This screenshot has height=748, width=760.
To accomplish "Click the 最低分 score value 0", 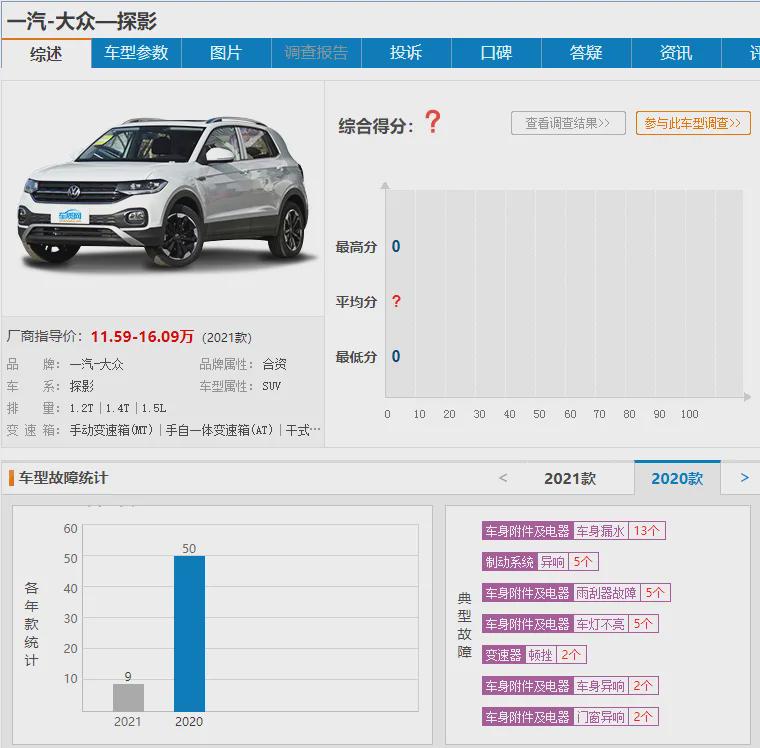I will [x=396, y=356].
